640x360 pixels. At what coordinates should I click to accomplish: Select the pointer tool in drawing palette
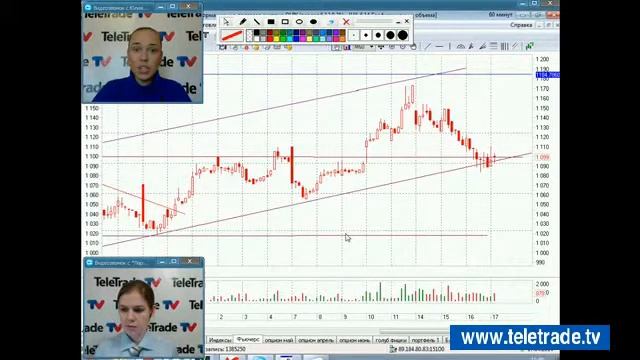coord(227,22)
